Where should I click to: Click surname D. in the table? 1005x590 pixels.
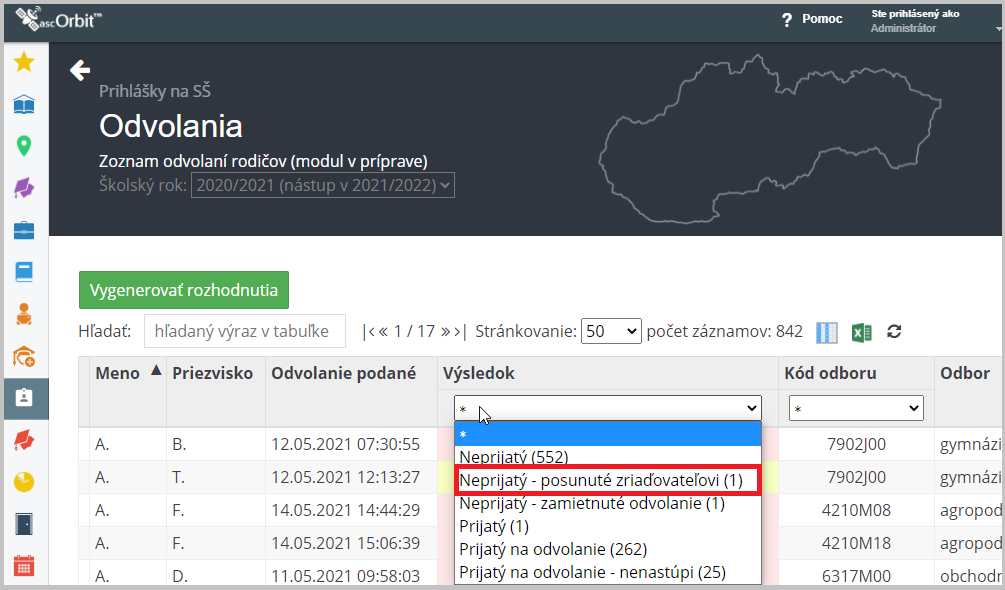pyautogui.click(x=180, y=575)
